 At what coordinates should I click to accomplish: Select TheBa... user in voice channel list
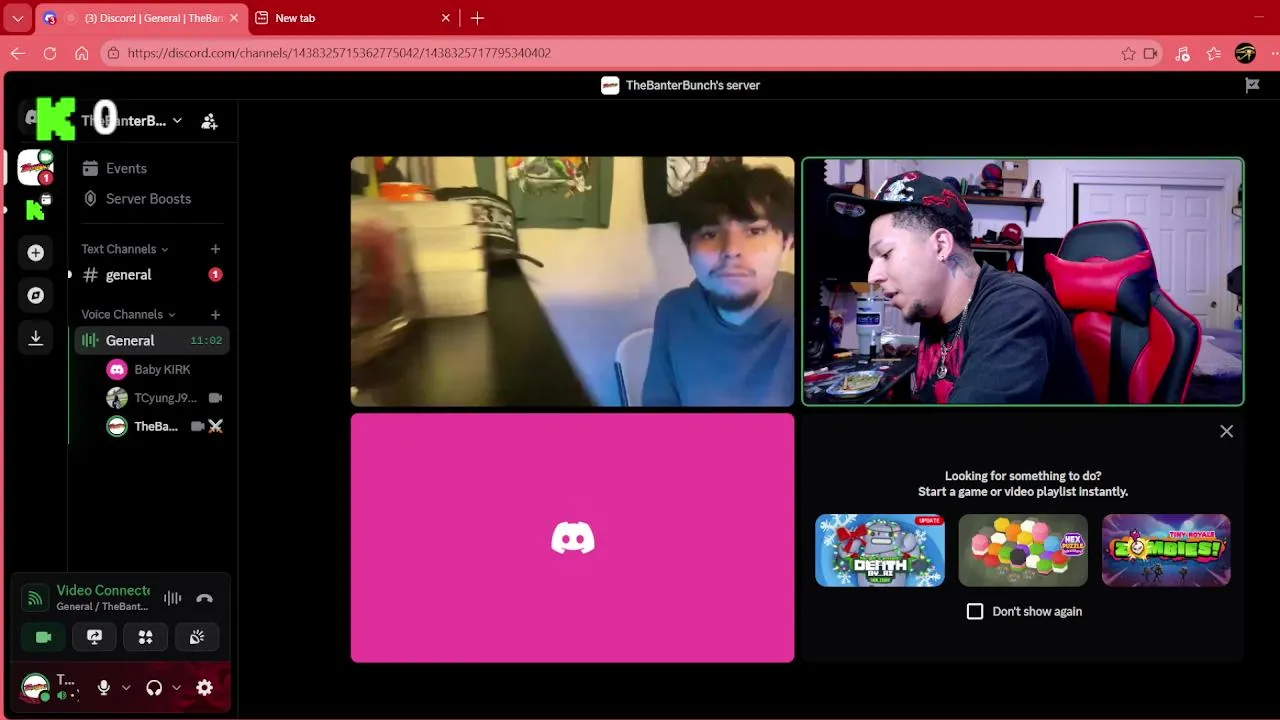coord(164,427)
